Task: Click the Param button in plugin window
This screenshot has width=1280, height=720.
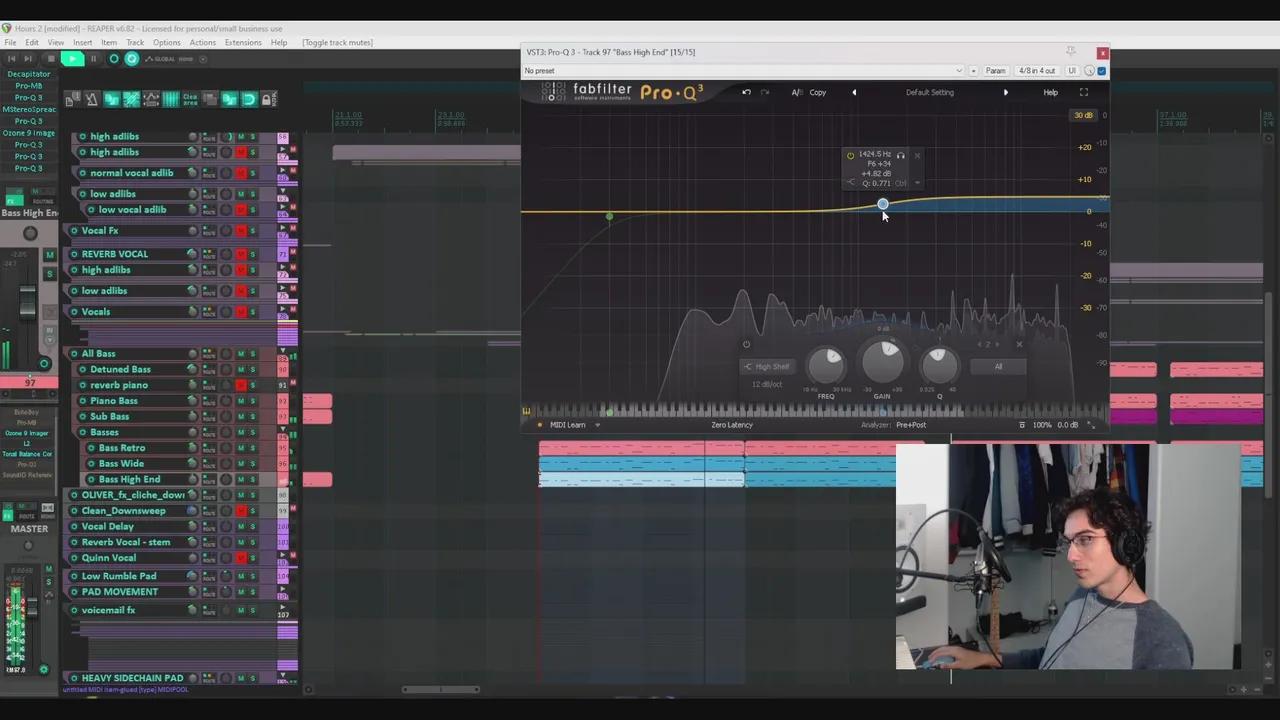Action: (995, 71)
